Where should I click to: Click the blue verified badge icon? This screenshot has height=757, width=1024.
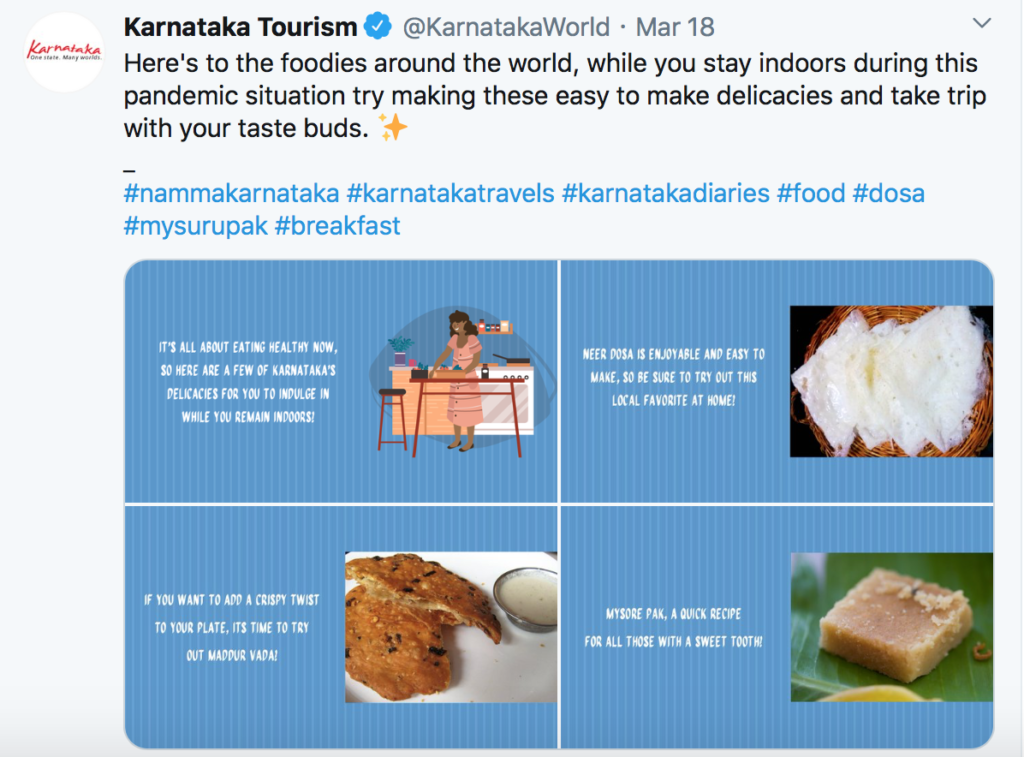coord(377,27)
